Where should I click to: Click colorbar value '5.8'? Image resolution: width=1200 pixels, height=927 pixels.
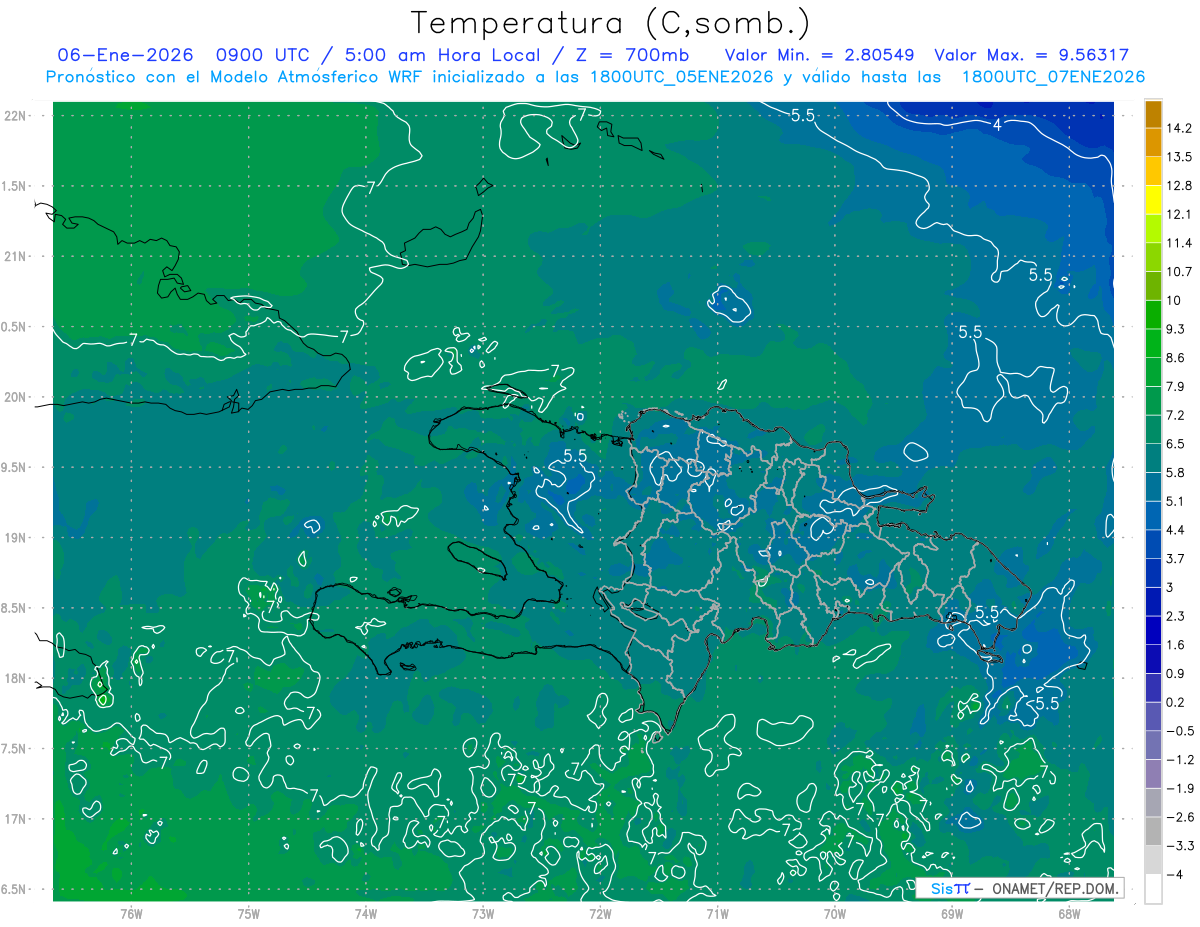point(1176,473)
